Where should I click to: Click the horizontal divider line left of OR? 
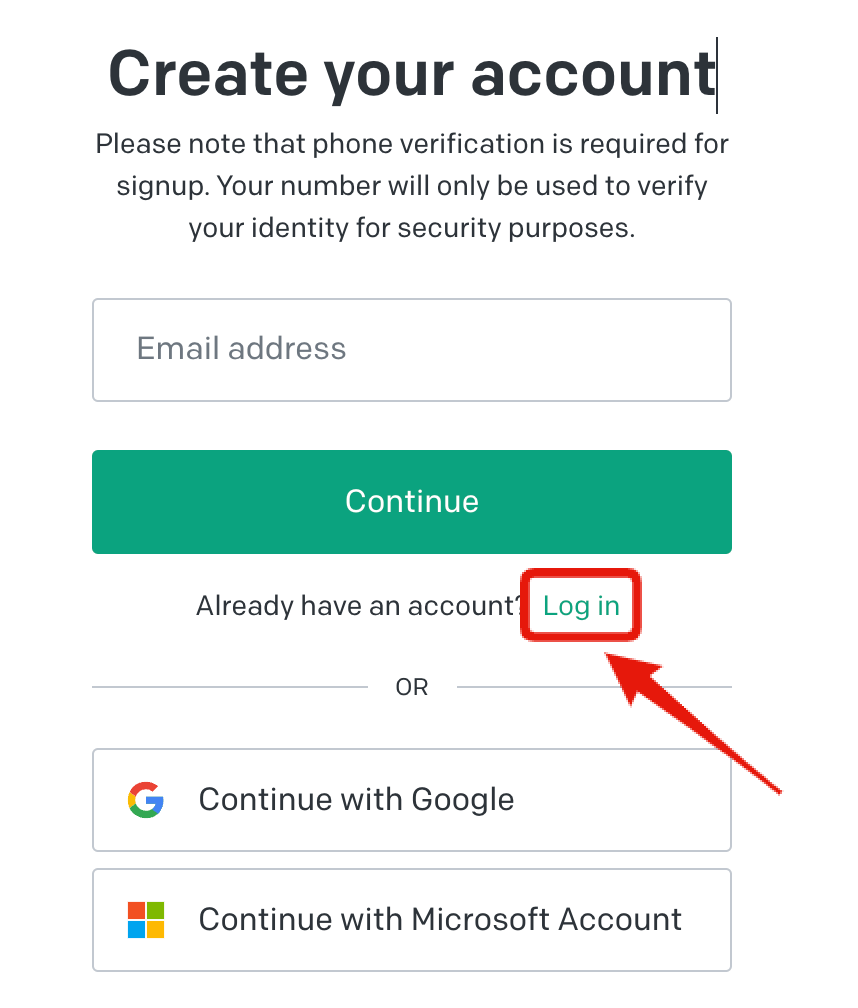230,687
